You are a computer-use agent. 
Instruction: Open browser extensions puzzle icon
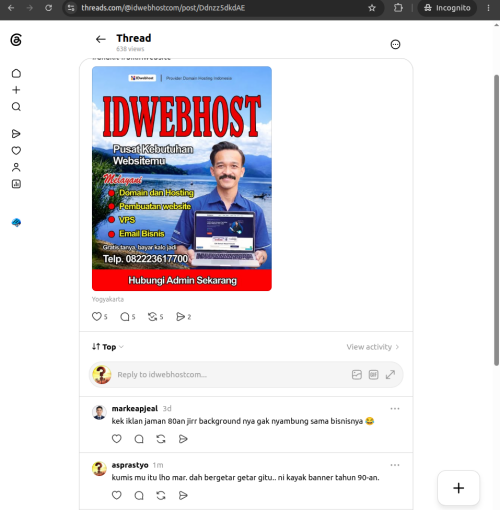coord(398,8)
